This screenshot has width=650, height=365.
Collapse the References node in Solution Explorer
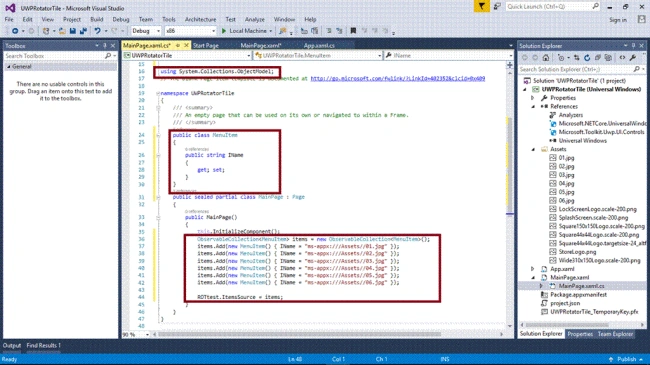tap(533, 107)
